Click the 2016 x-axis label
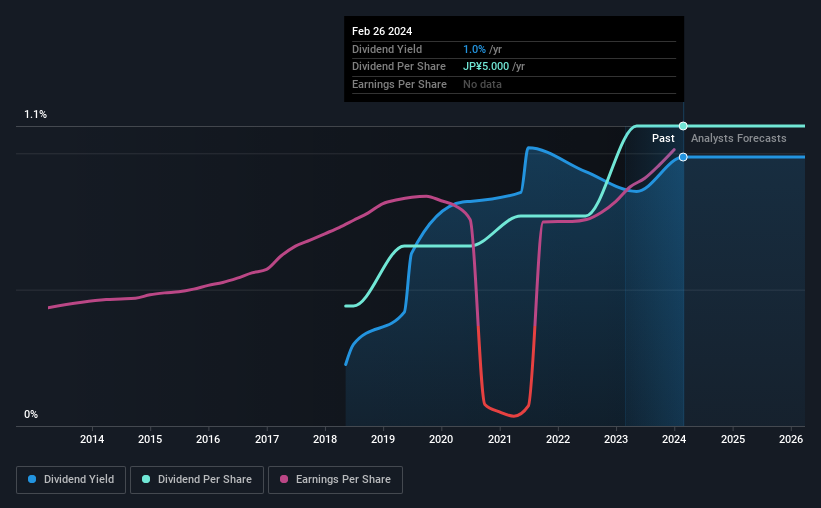The image size is (821, 508). pos(208,439)
